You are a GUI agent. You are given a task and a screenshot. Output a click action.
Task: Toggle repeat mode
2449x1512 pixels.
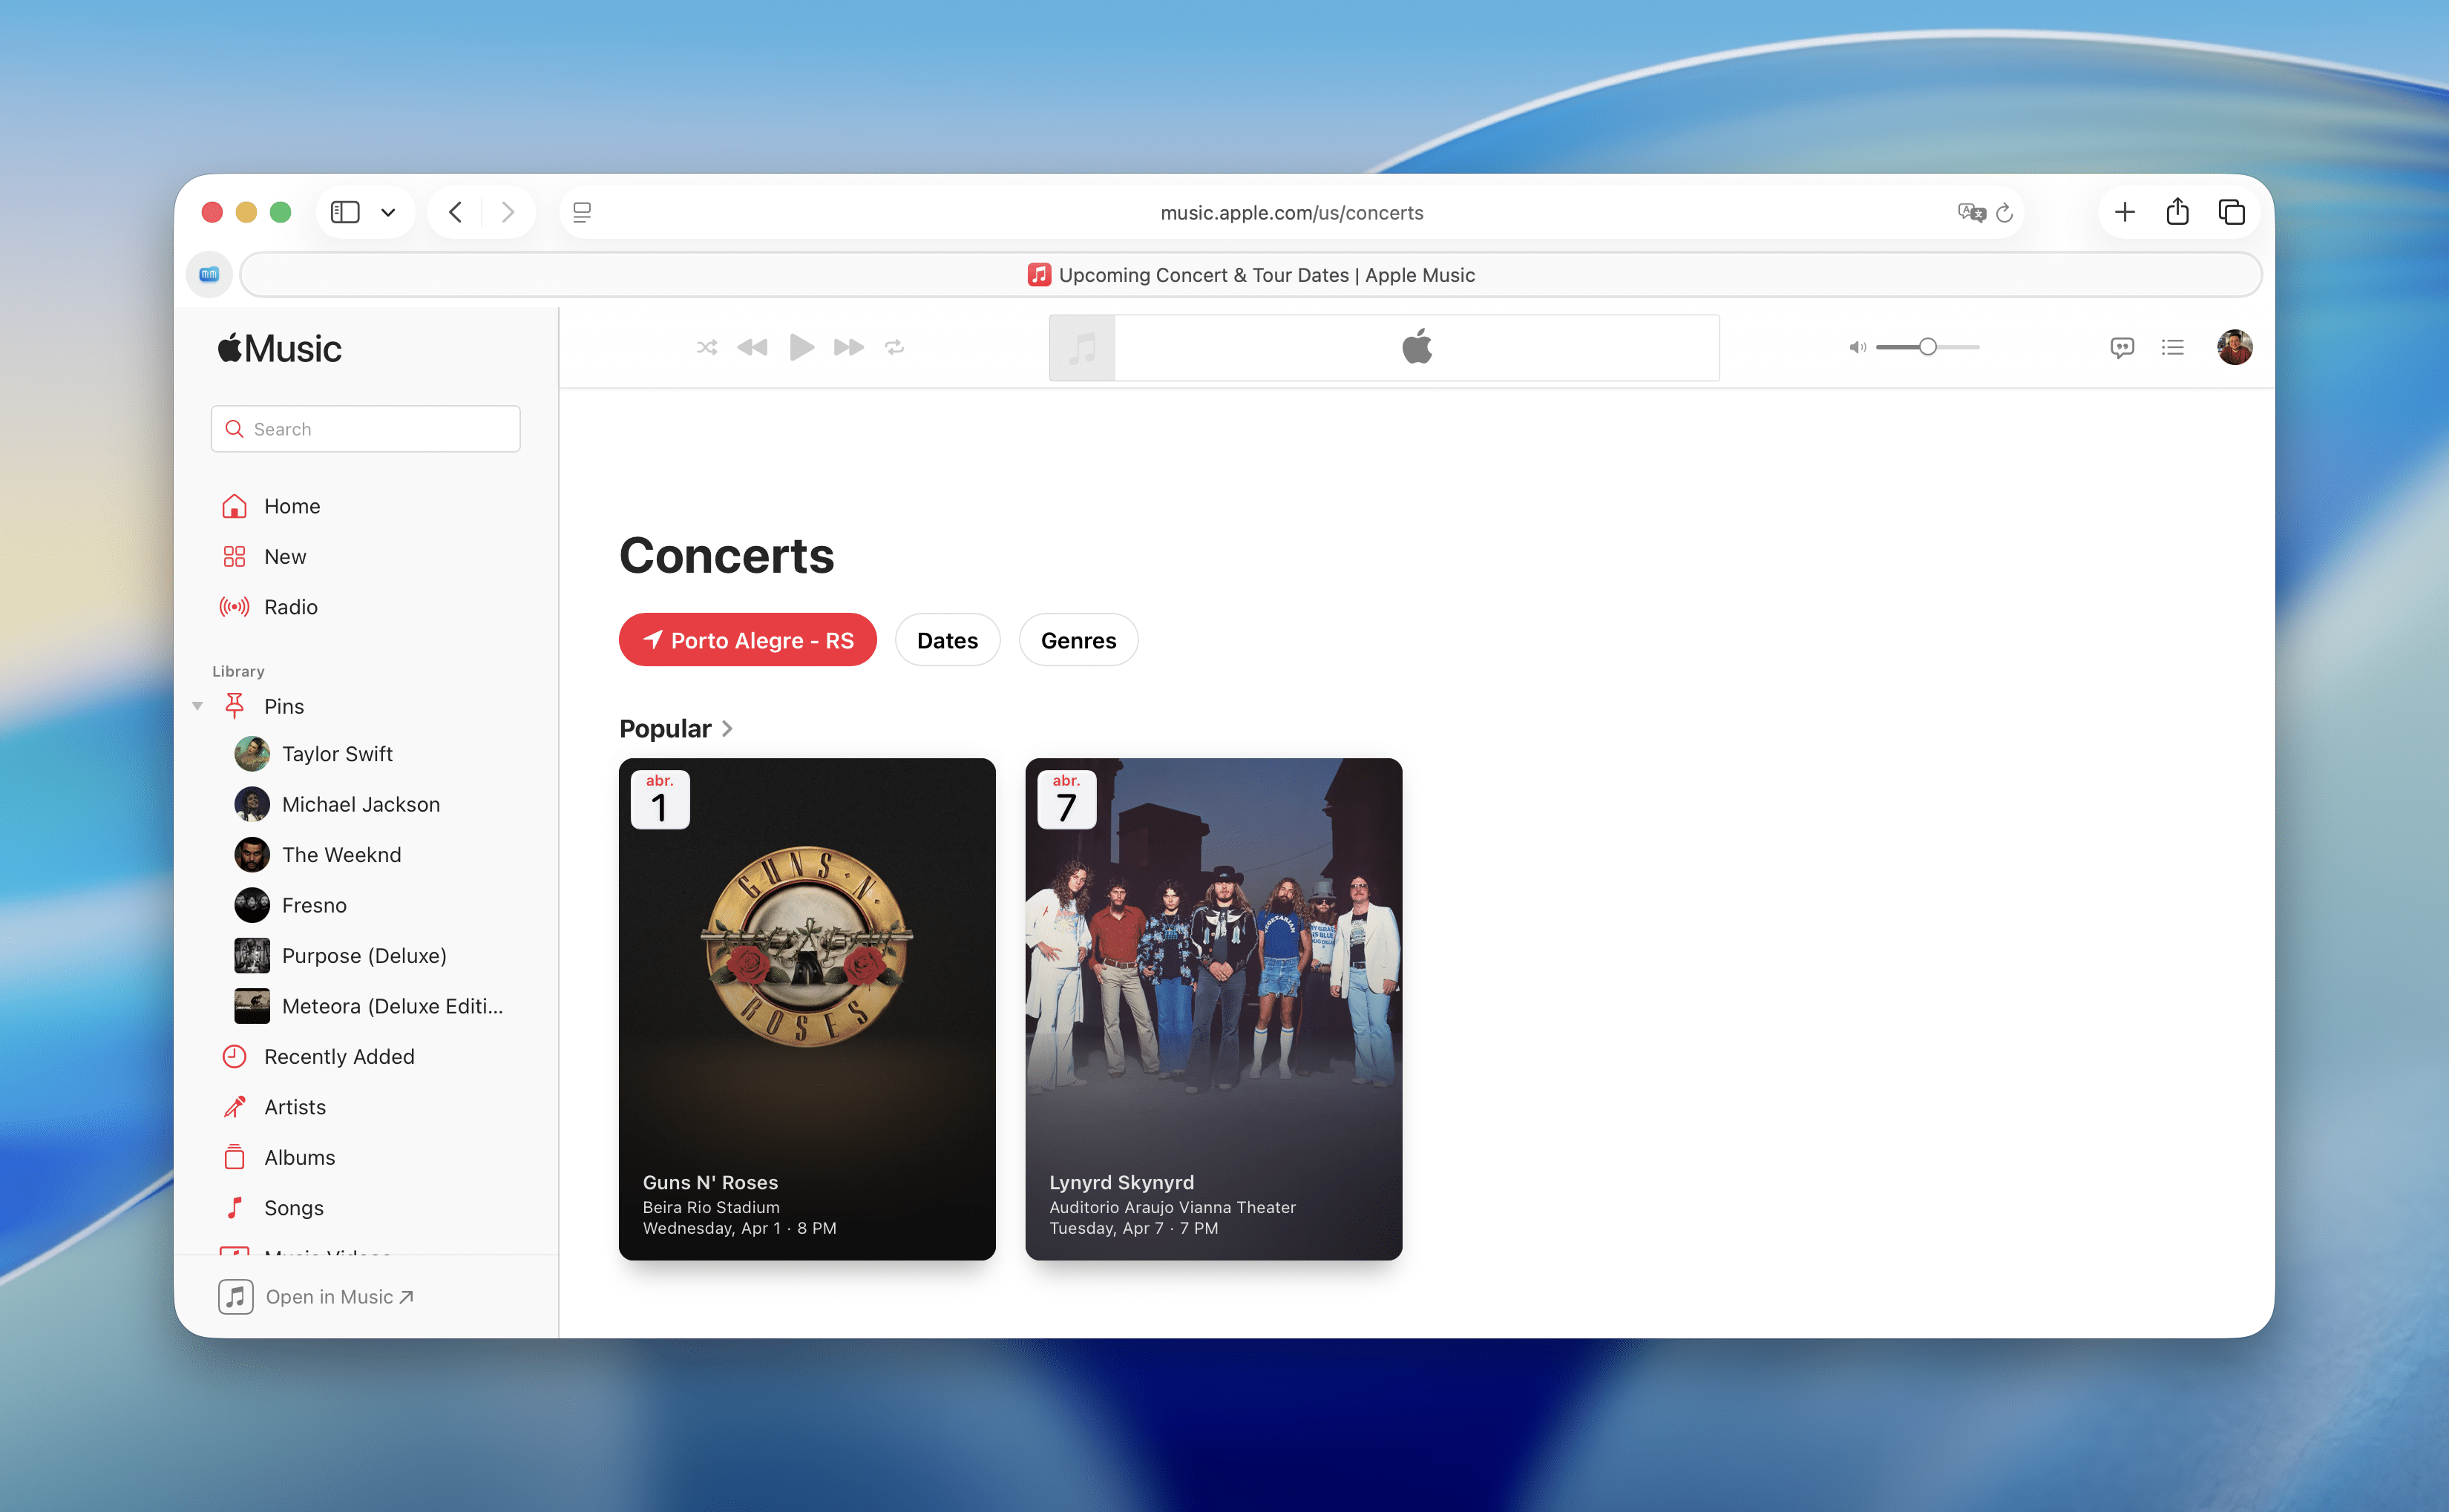895,347
